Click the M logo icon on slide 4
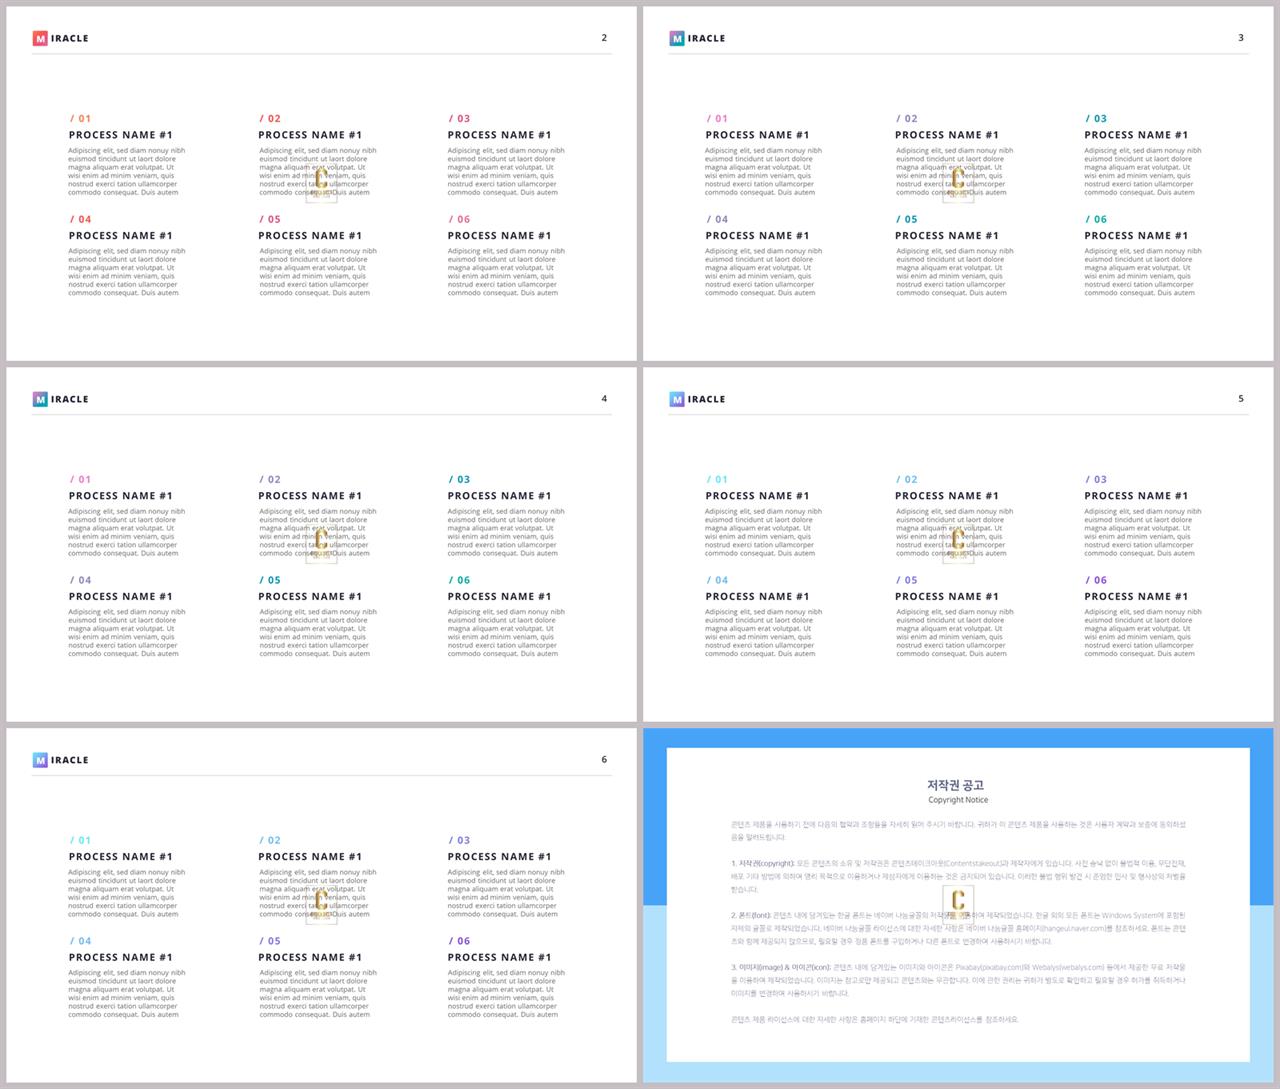Image resolution: width=1280 pixels, height=1089 pixels. pyautogui.click(x=40, y=399)
